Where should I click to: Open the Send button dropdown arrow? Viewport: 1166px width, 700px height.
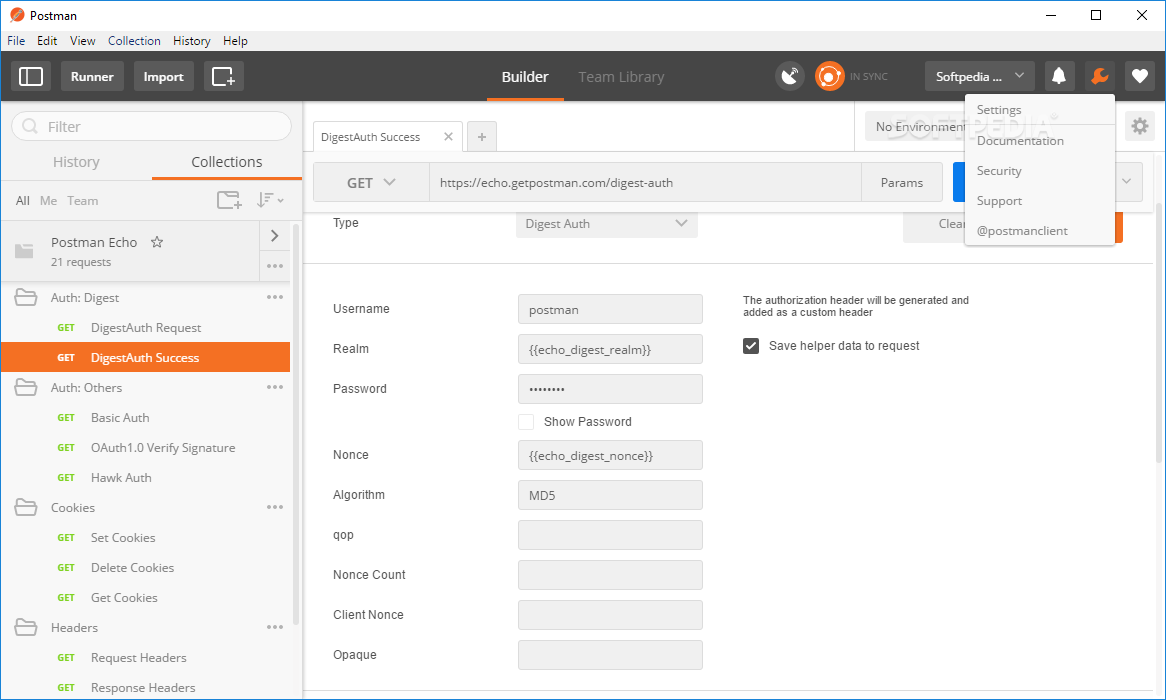(x=1127, y=182)
